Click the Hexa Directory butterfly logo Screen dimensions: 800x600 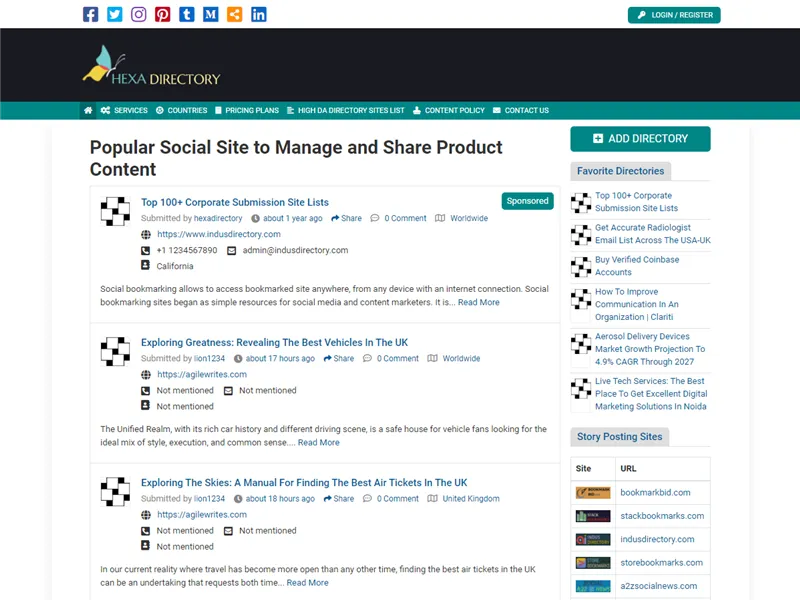151,66
